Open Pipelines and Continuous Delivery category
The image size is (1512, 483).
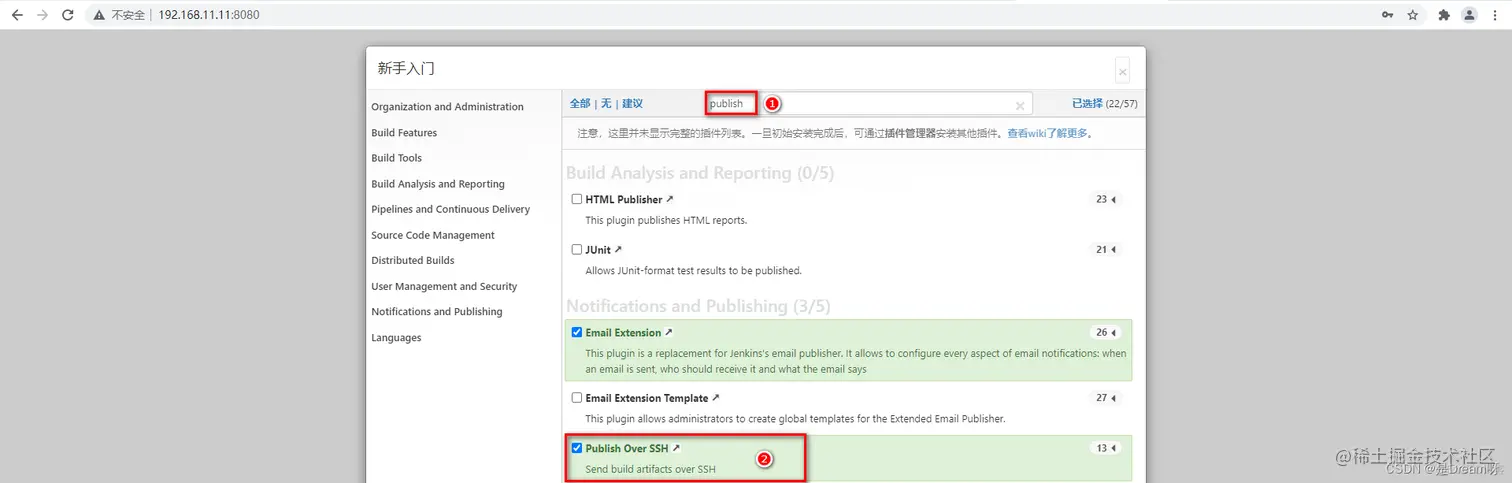point(451,209)
